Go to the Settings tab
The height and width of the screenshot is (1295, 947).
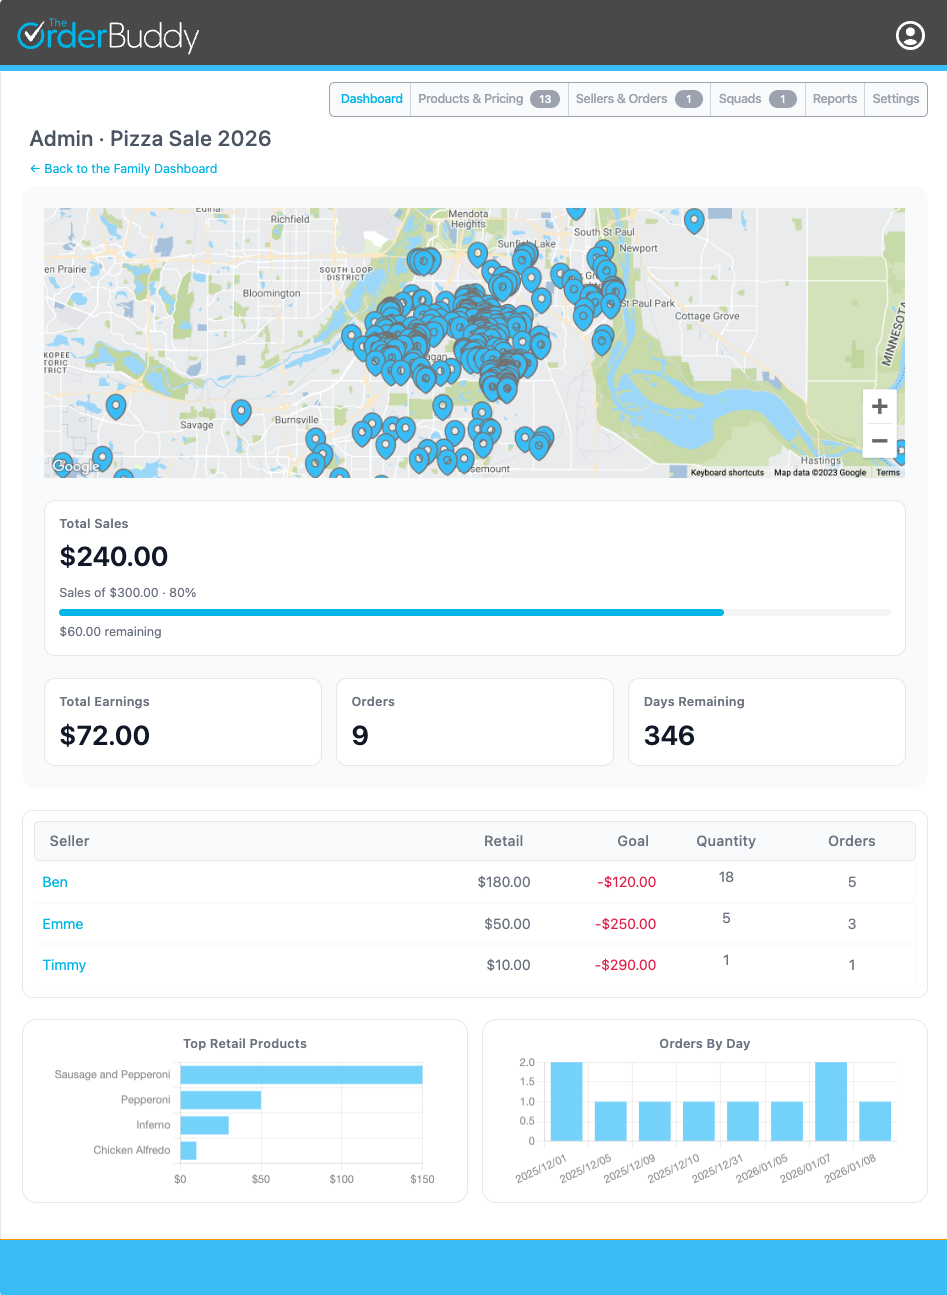pyautogui.click(x=895, y=99)
